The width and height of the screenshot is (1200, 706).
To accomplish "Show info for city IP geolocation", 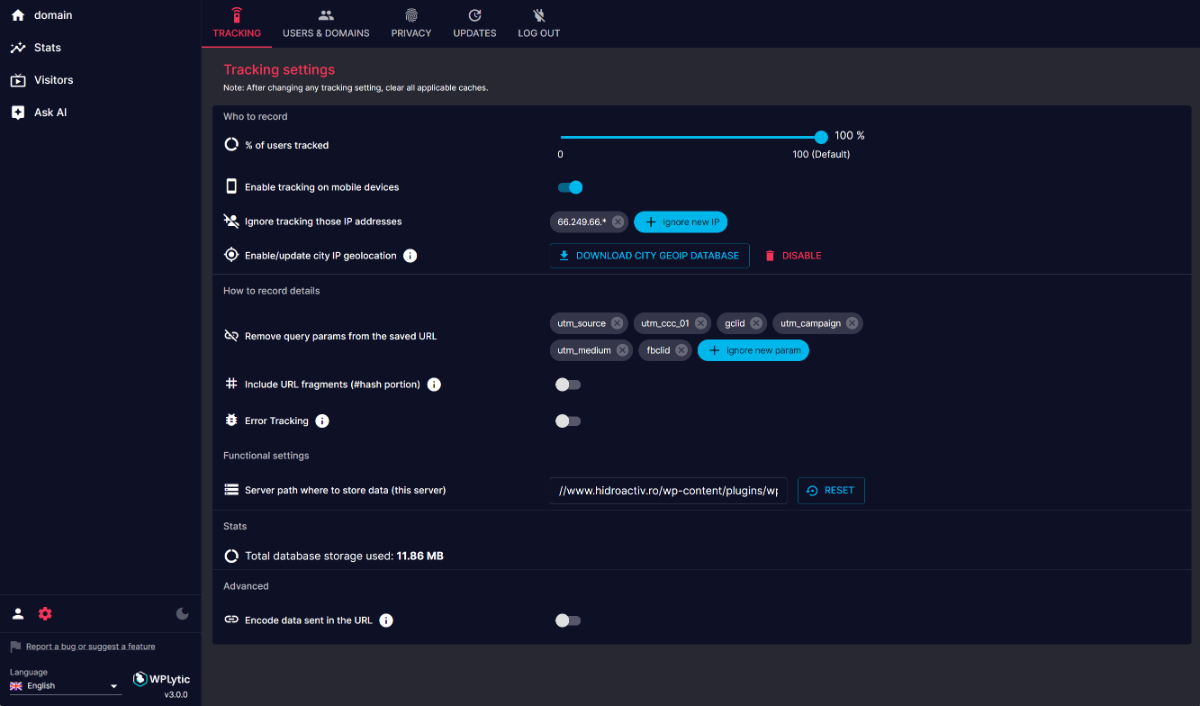I will (410, 256).
